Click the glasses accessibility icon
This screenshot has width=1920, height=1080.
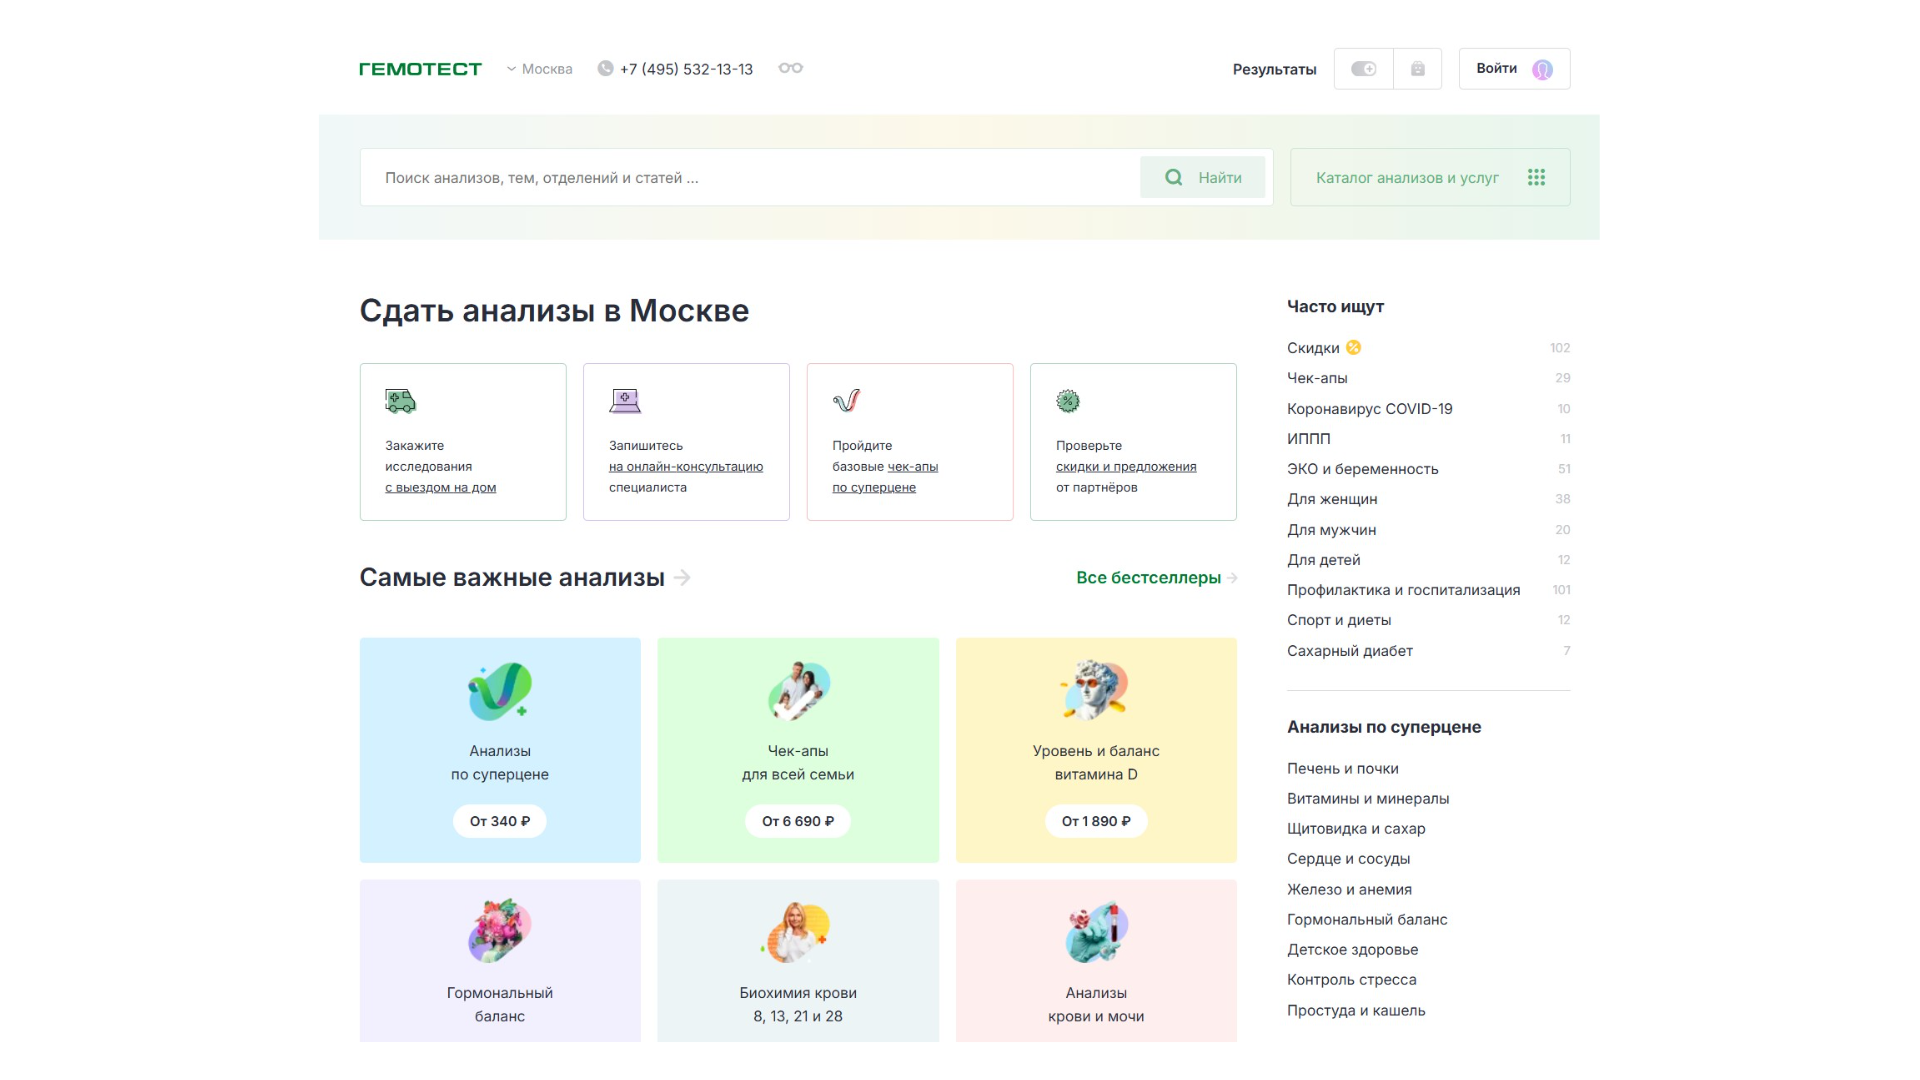[790, 68]
